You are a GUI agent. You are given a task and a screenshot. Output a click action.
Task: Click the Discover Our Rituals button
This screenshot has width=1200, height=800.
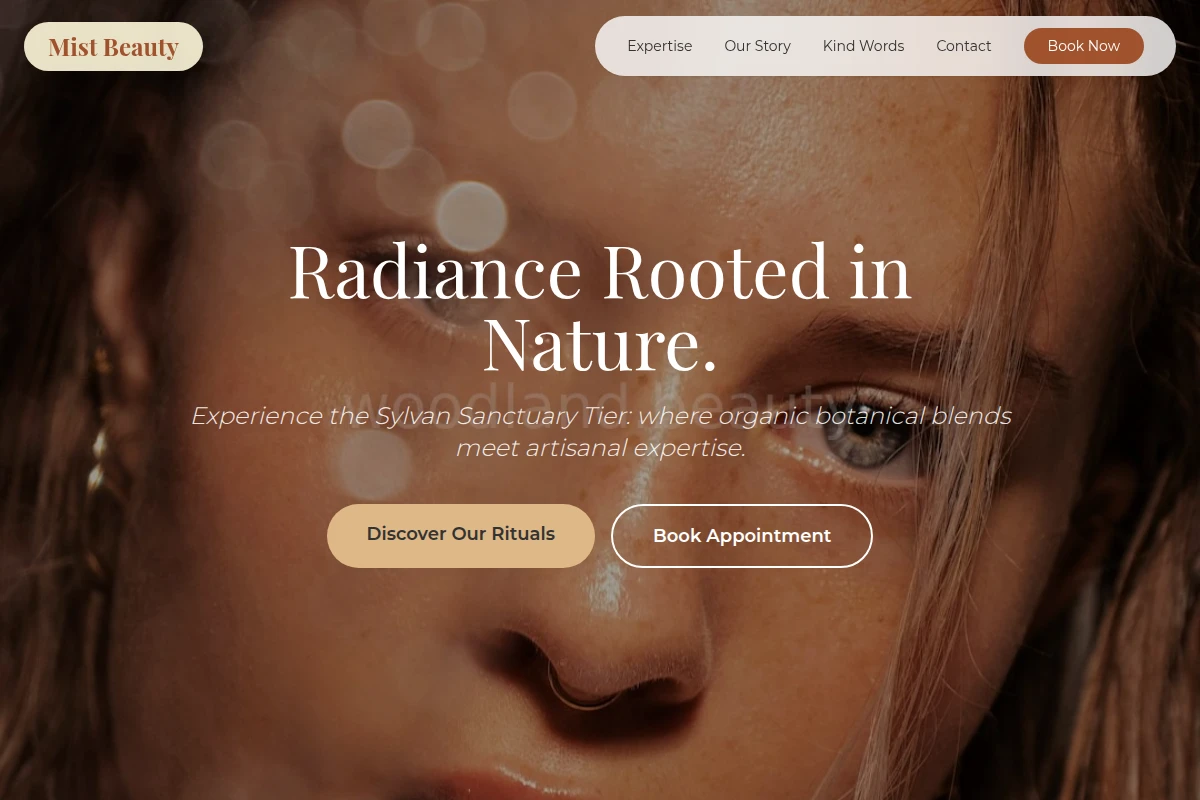click(x=461, y=535)
